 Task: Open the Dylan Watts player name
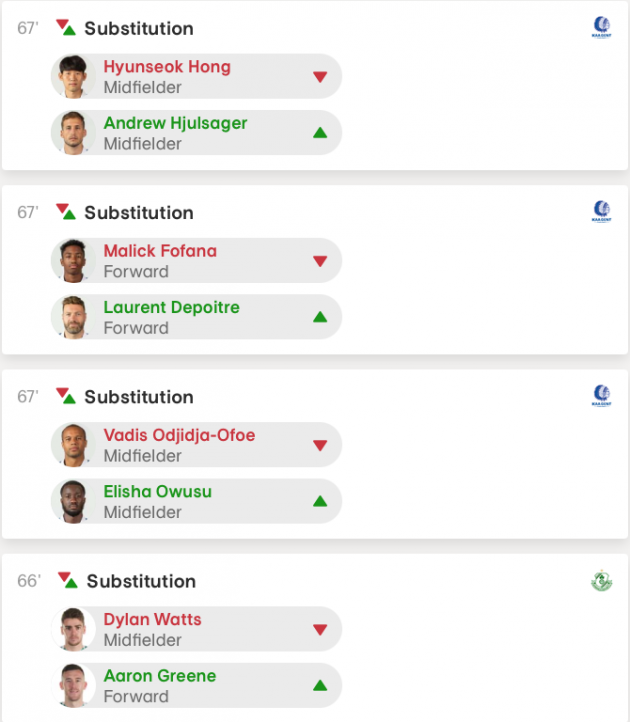tap(152, 619)
